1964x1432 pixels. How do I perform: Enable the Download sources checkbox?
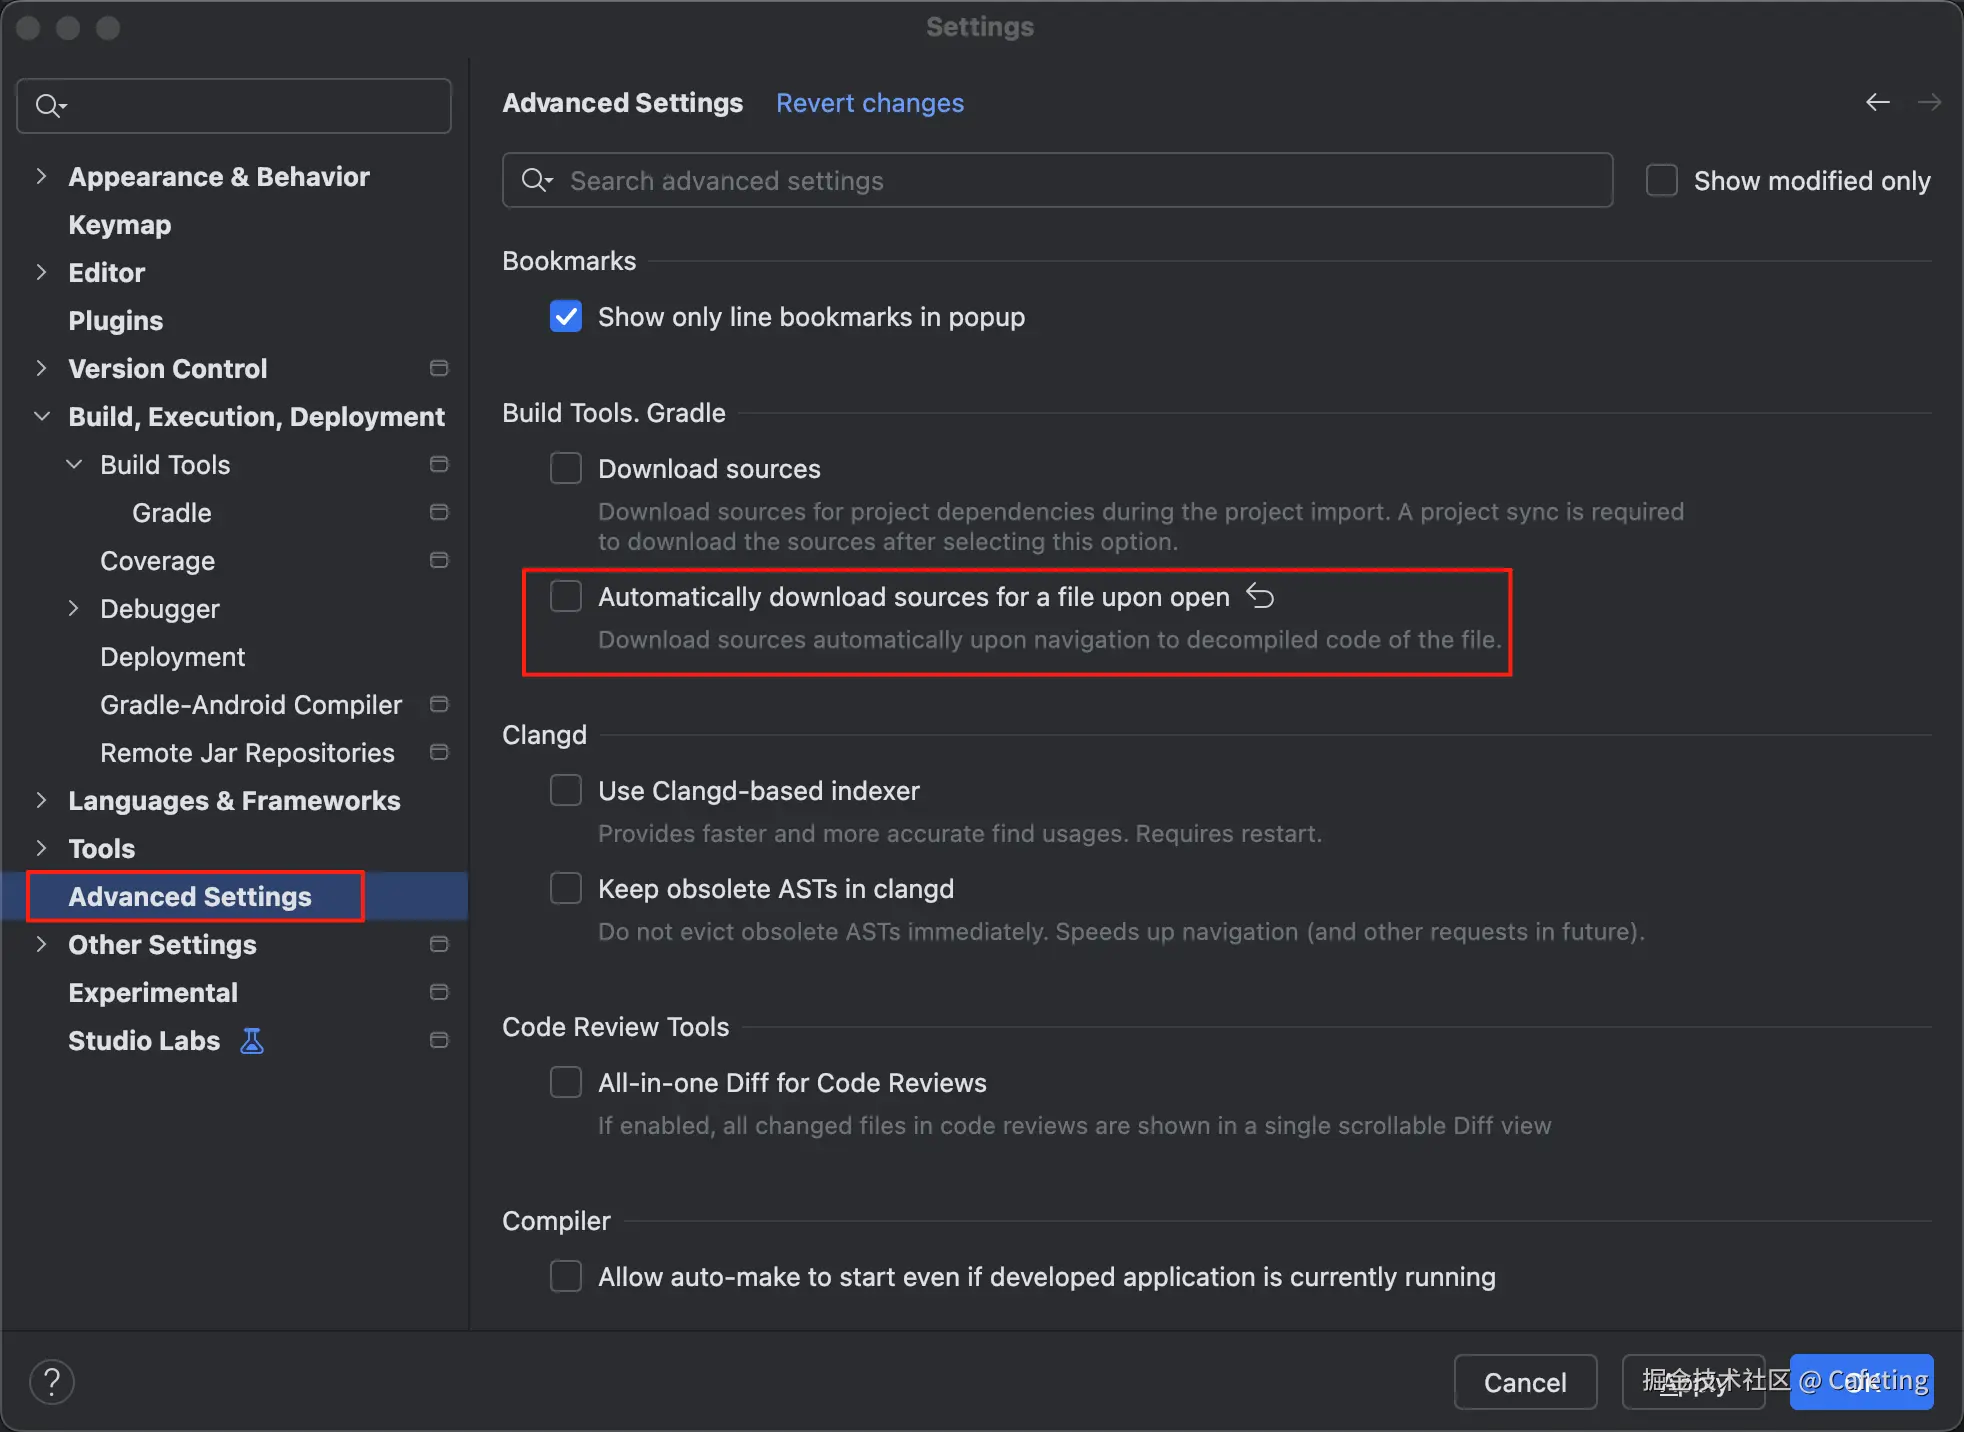[566, 469]
